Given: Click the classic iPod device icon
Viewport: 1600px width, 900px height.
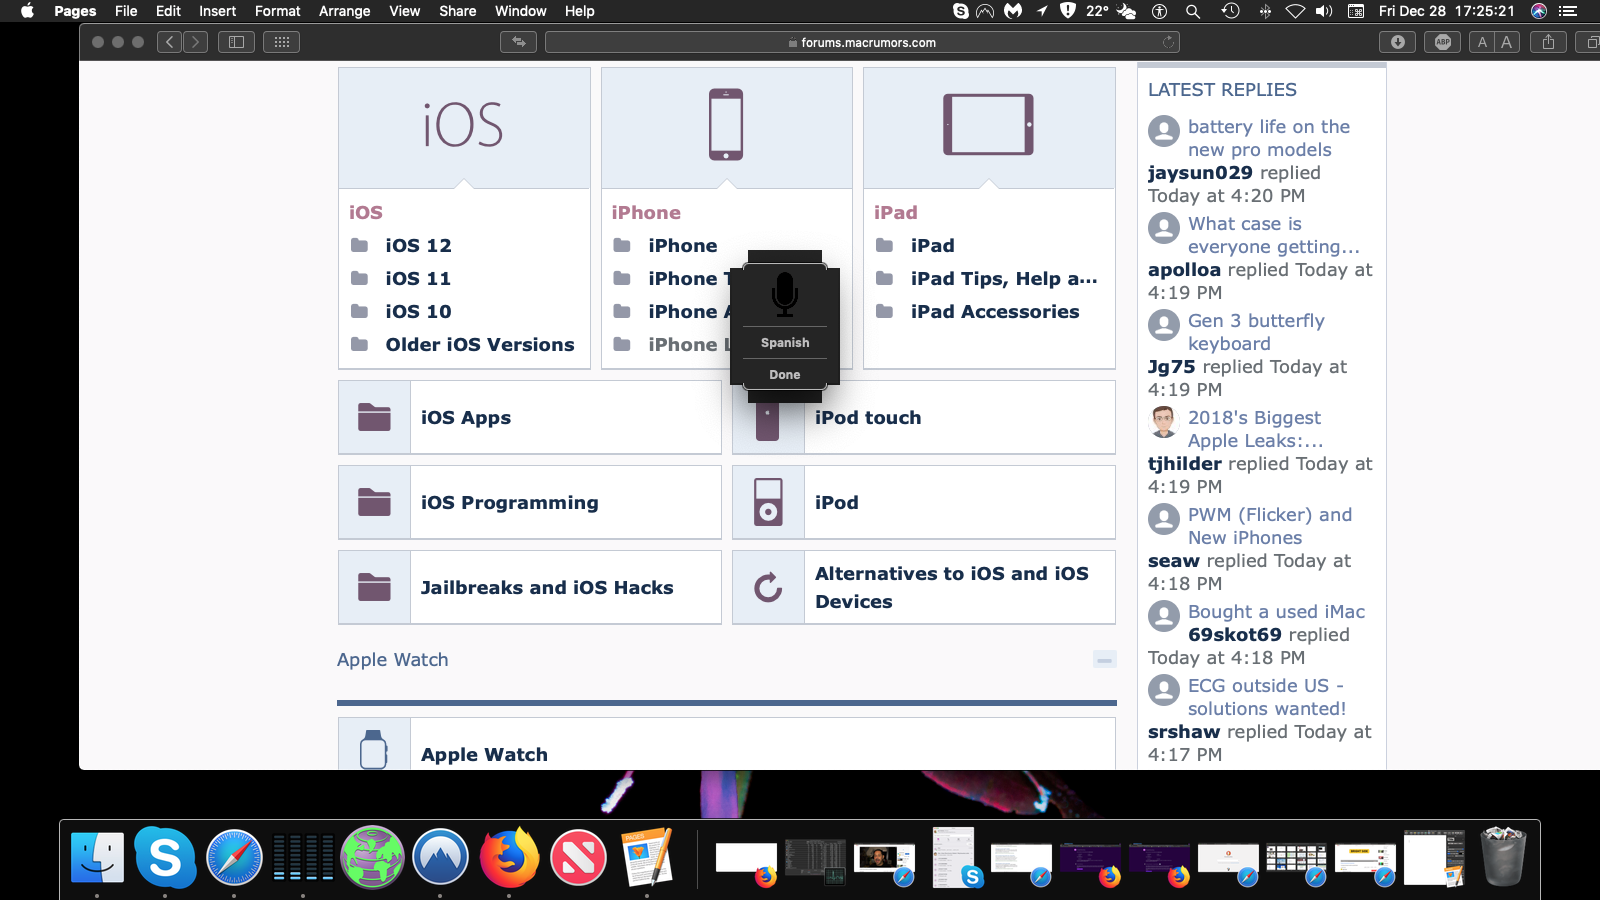Looking at the screenshot, I should click(768, 502).
